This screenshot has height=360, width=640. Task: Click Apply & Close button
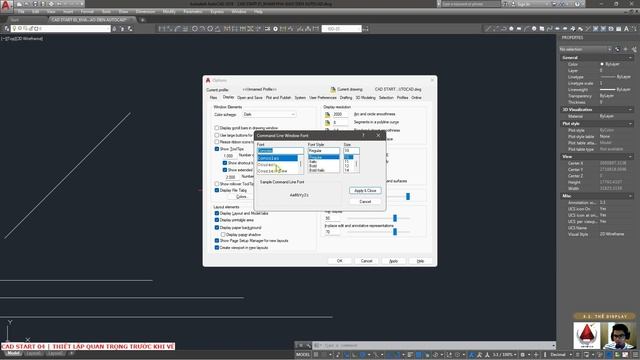[365, 191]
